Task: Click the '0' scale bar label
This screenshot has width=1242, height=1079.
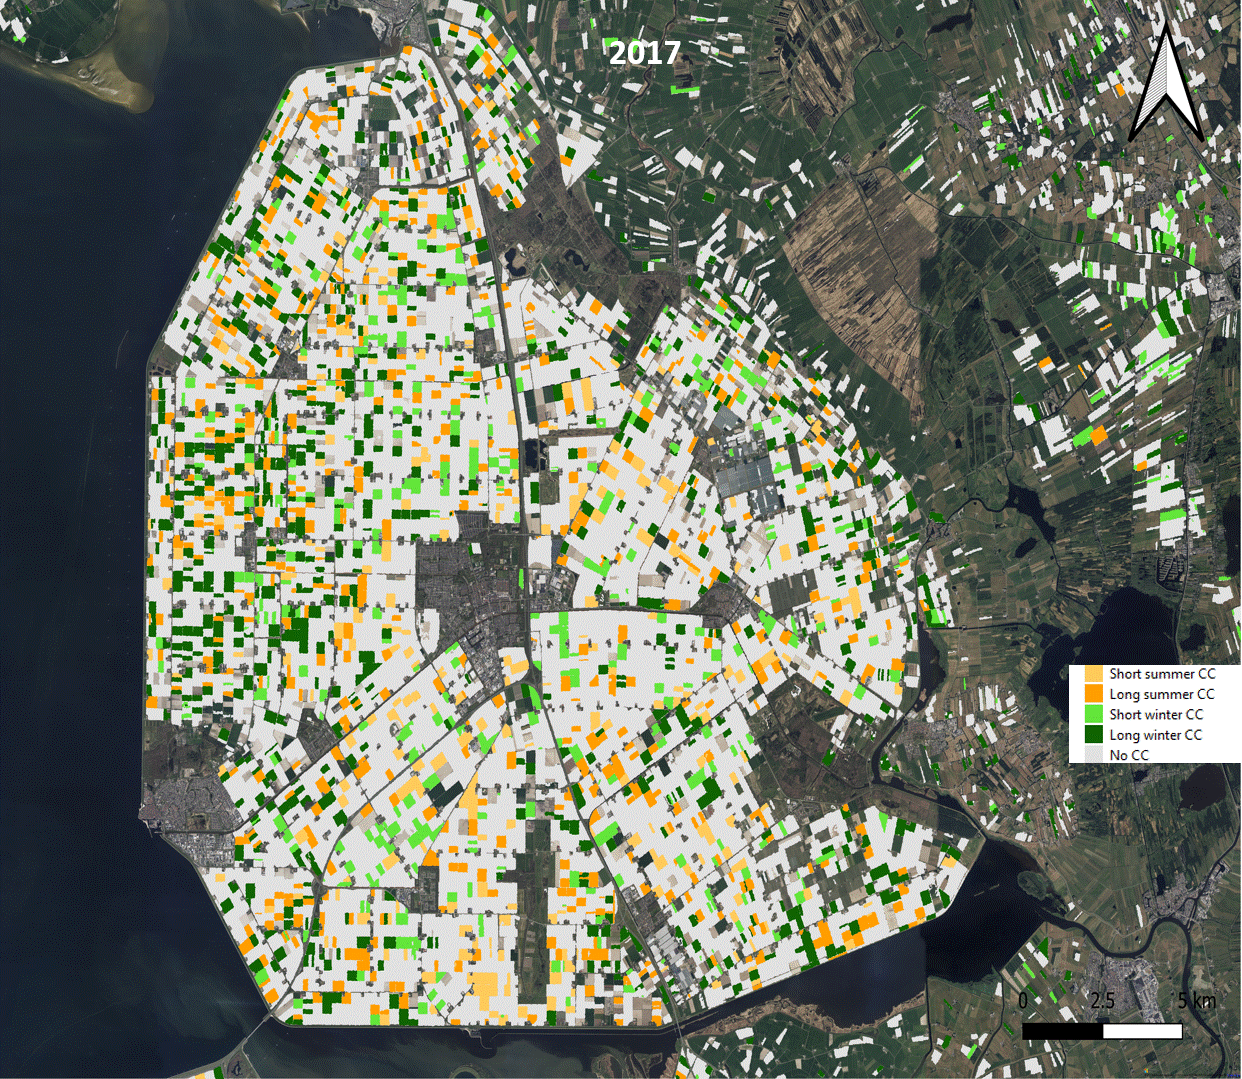Action: coord(1022,1001)
